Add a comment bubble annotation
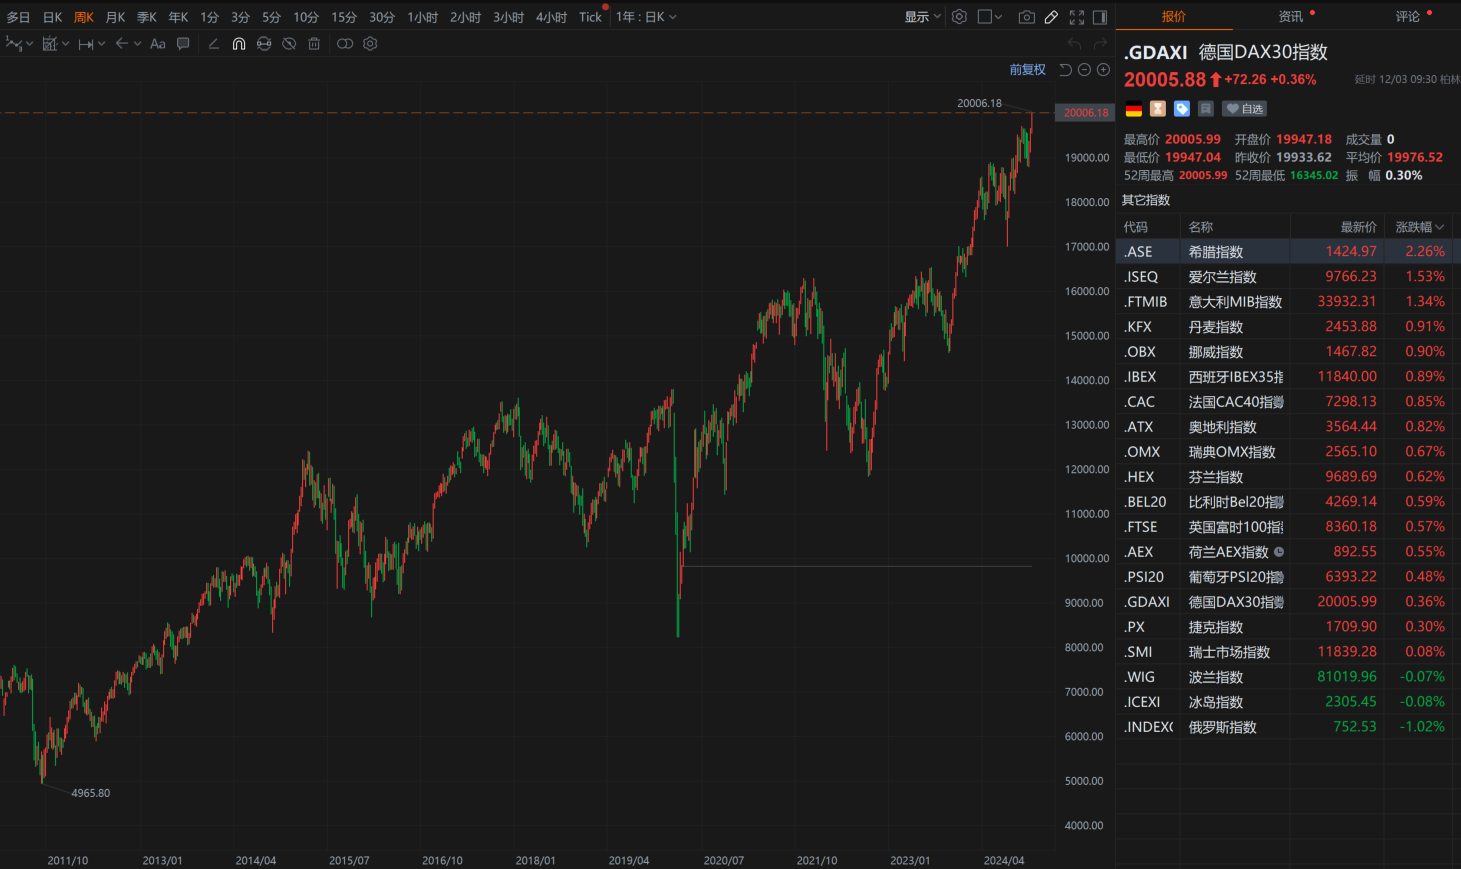This screenshot has height=869, width=1461. coord(183,44)
